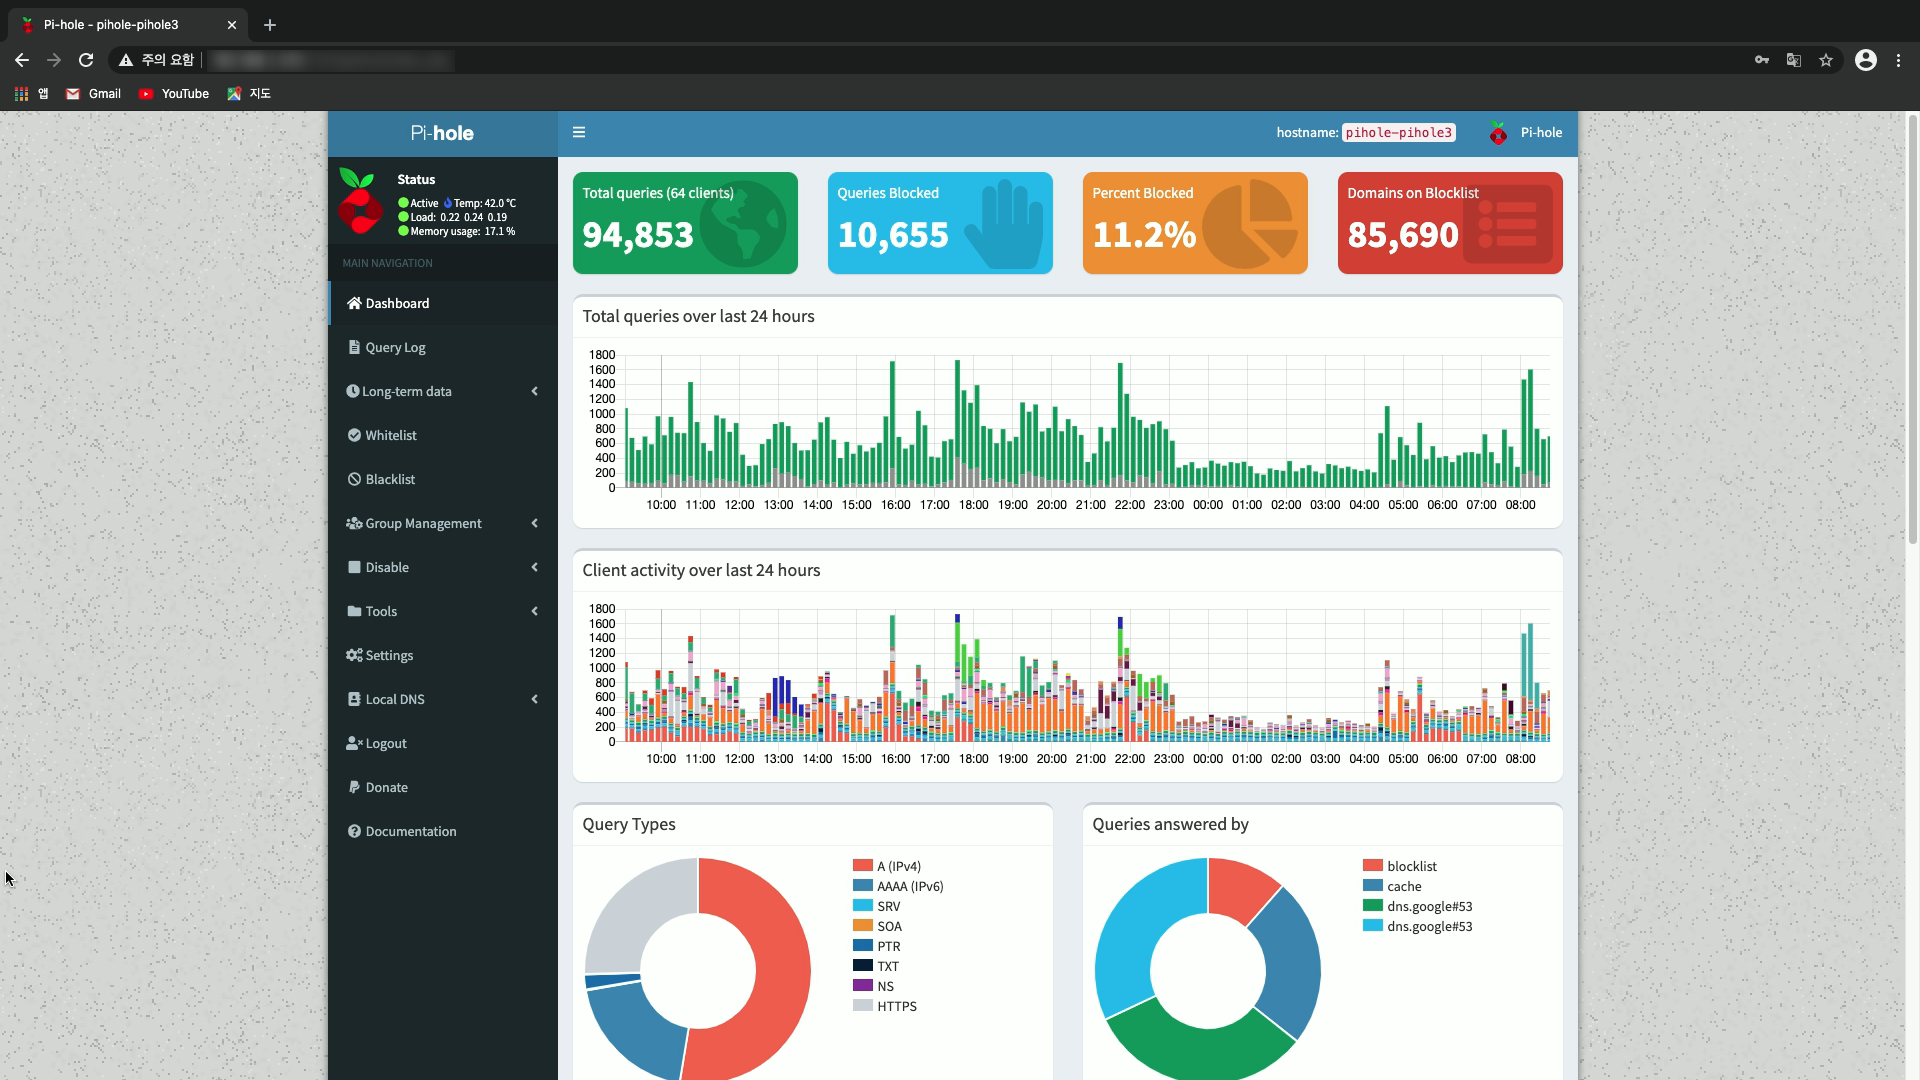The height and width of the screenshot is (1080, 1920).
Task: Toggle the sidebar hamburger menu icon
Action: (x=578, y=132)
